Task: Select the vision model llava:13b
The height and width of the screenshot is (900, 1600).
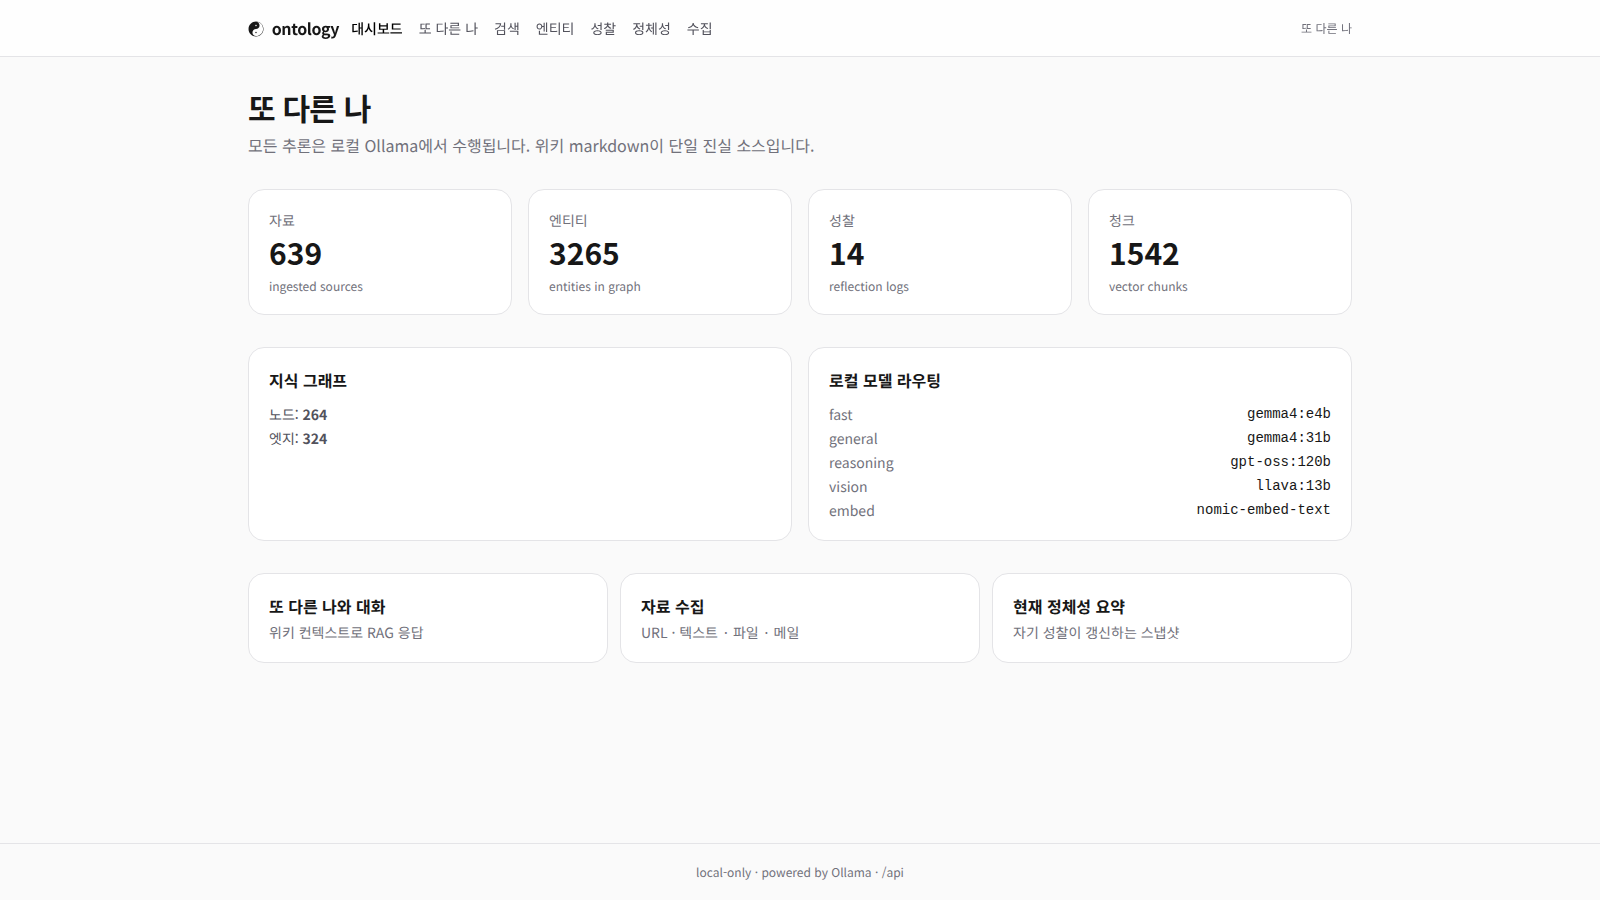Action: click(1293, 486)
